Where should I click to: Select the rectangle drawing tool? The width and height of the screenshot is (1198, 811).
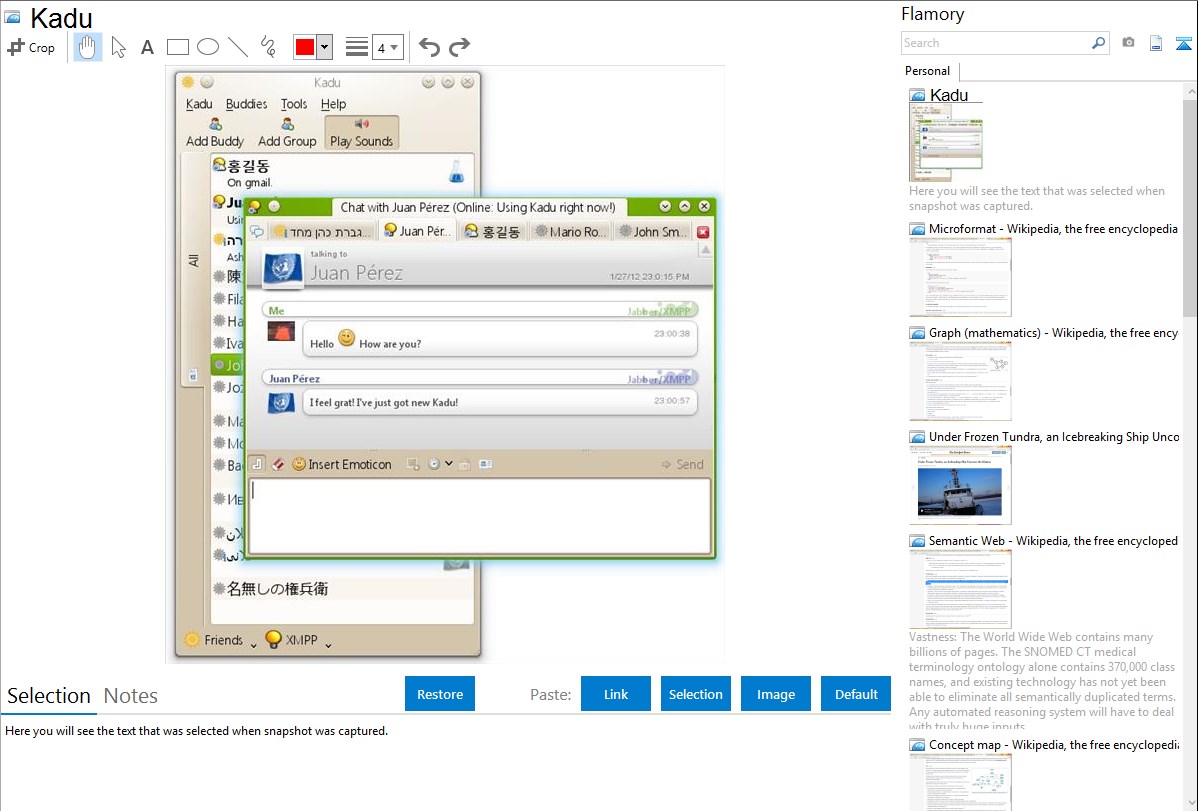(177, 47)
